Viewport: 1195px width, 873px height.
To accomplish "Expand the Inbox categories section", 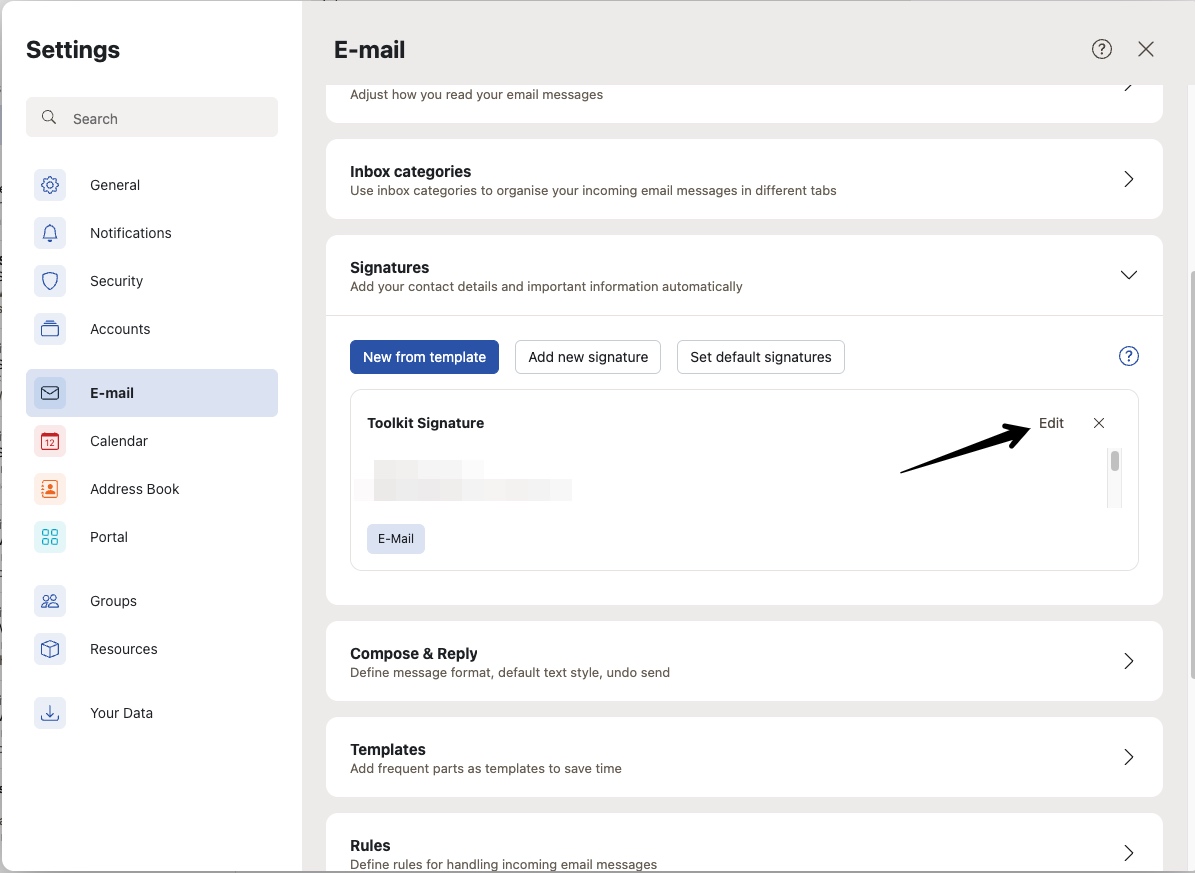I will 1128,179.
